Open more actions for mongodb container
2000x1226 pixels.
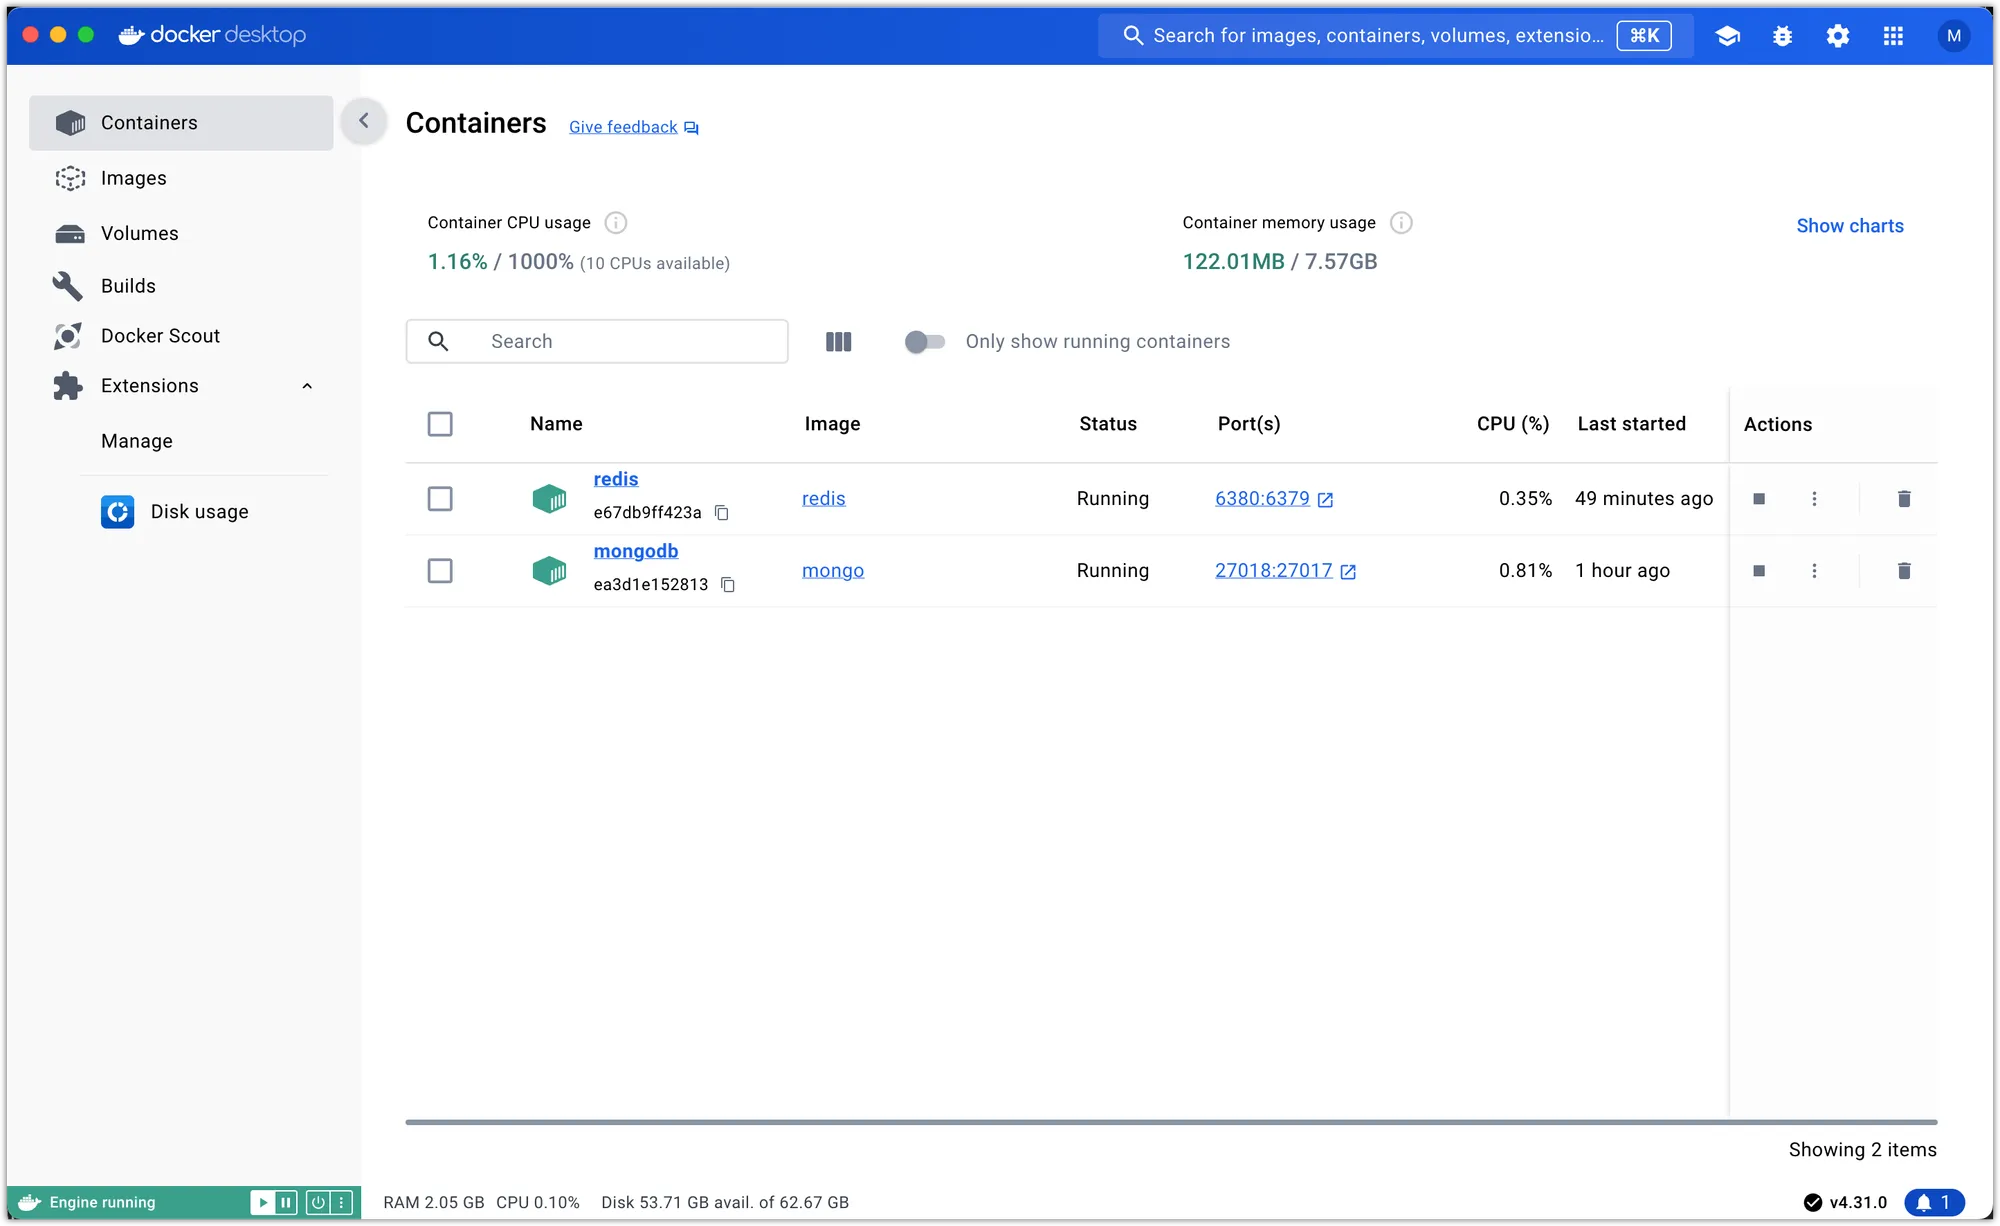click(1814, 571)
